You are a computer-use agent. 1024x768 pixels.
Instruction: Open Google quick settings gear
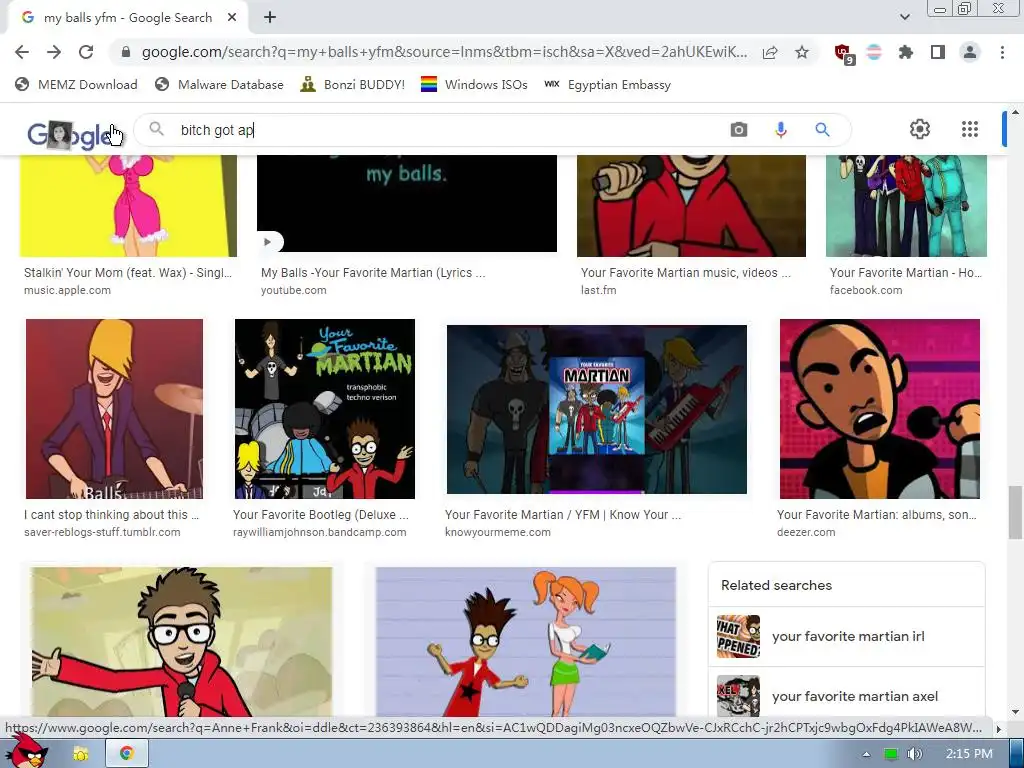(920, 129)
